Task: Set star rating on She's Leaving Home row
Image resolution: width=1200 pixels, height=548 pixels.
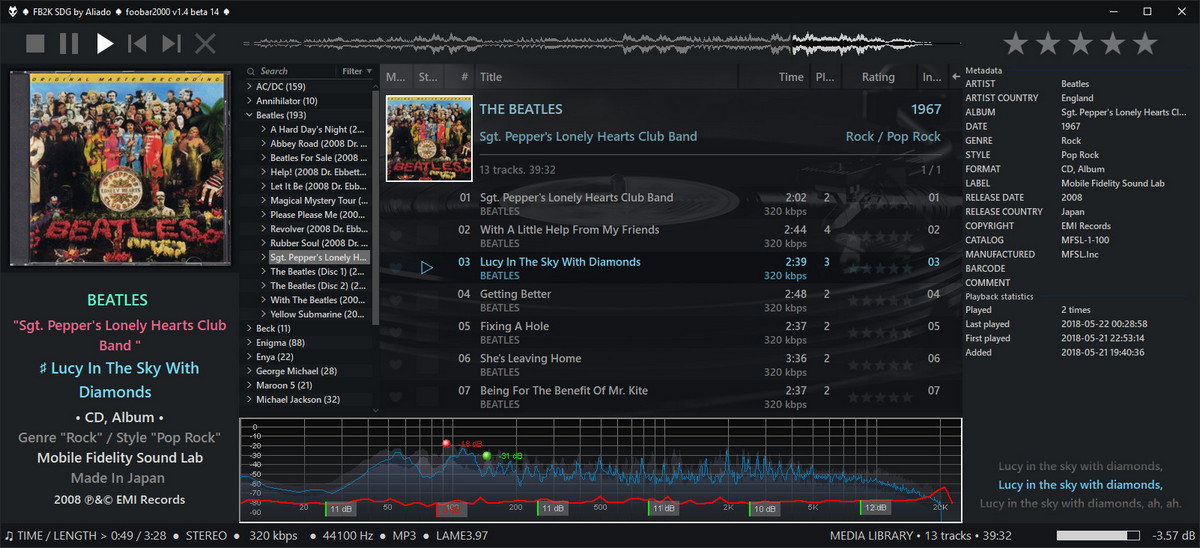Action: click(x=878, y=364)
